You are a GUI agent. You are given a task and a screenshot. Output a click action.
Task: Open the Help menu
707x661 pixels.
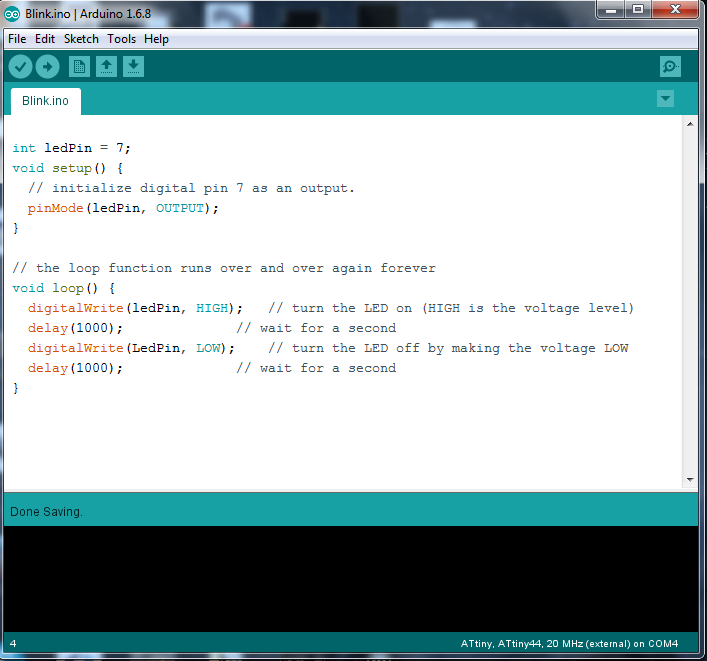(156, 39)
